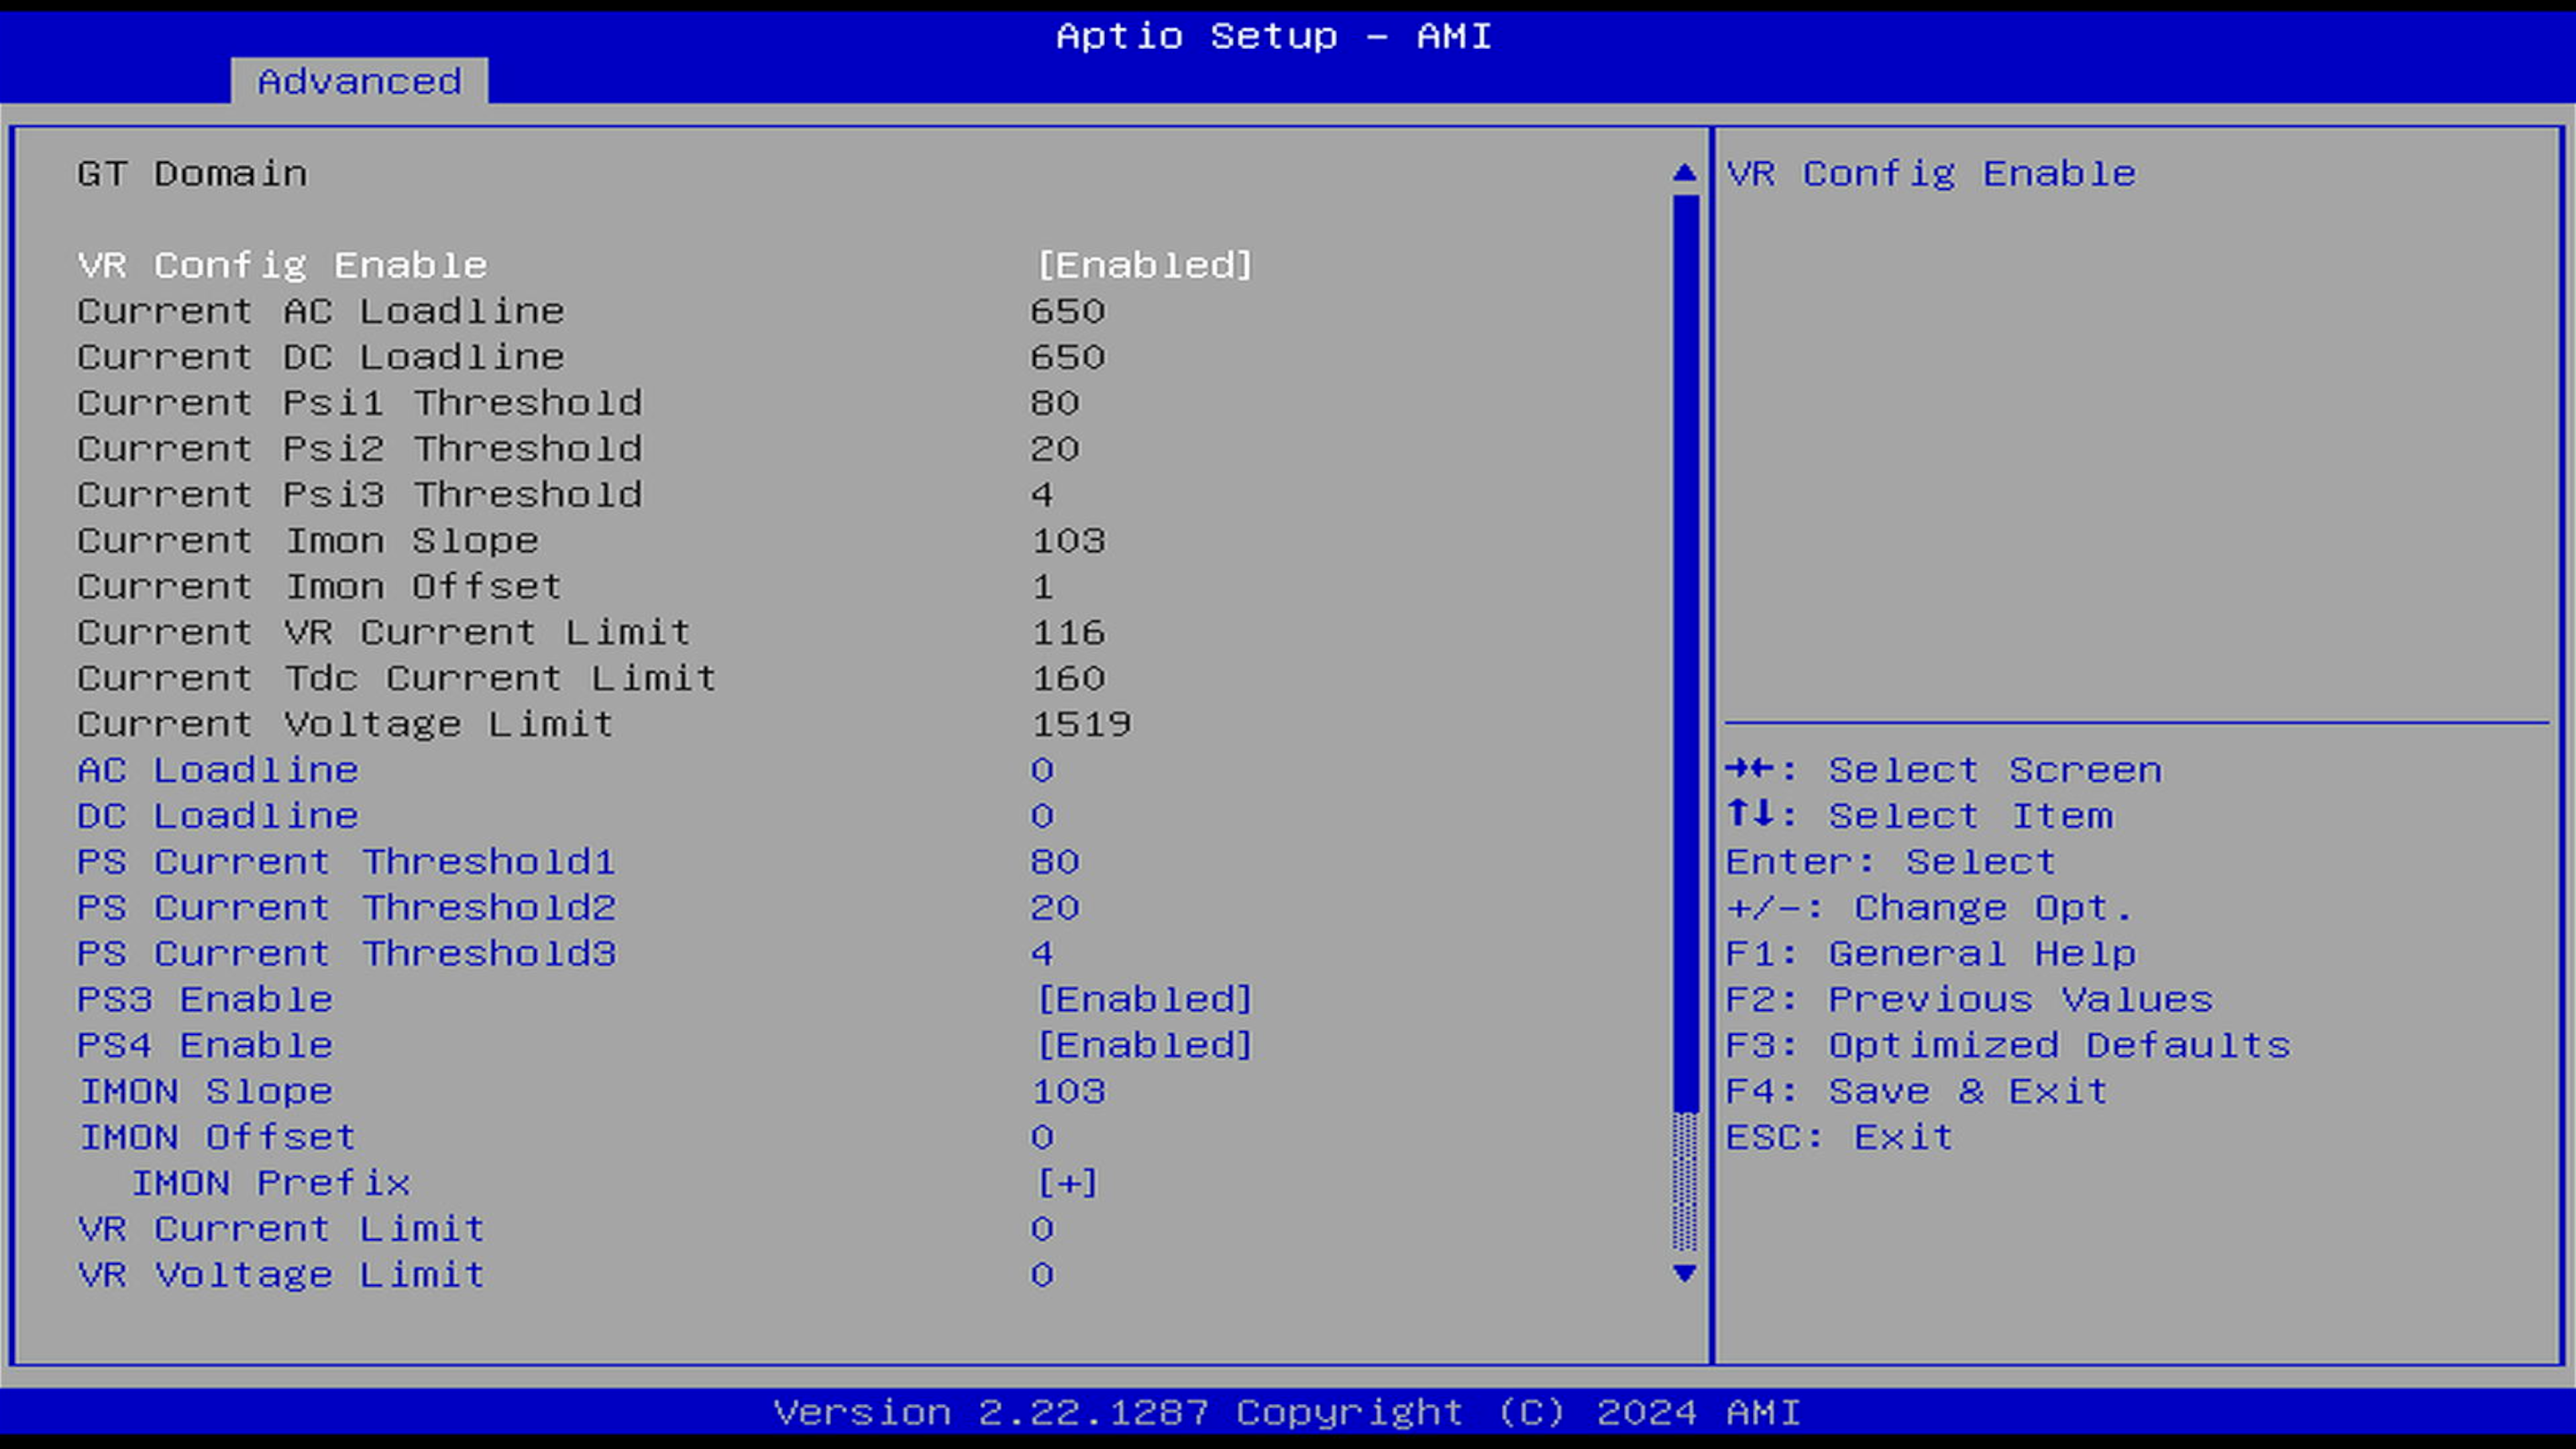Screen dimensions: 2576x1449
Task: Toggle the PS4 Enable setting
Action: coord(1144,1045)
